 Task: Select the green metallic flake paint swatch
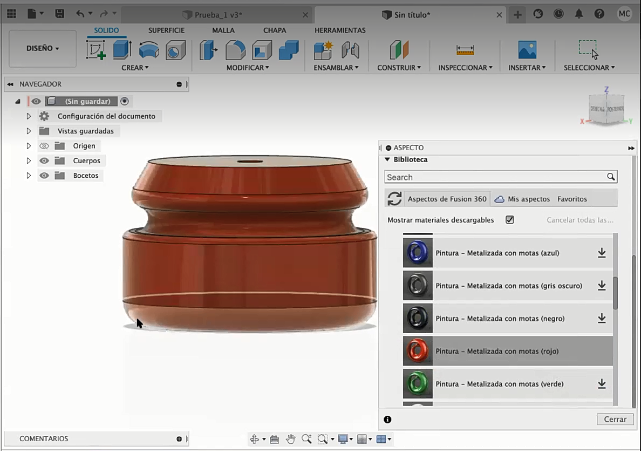click(418, 384)
